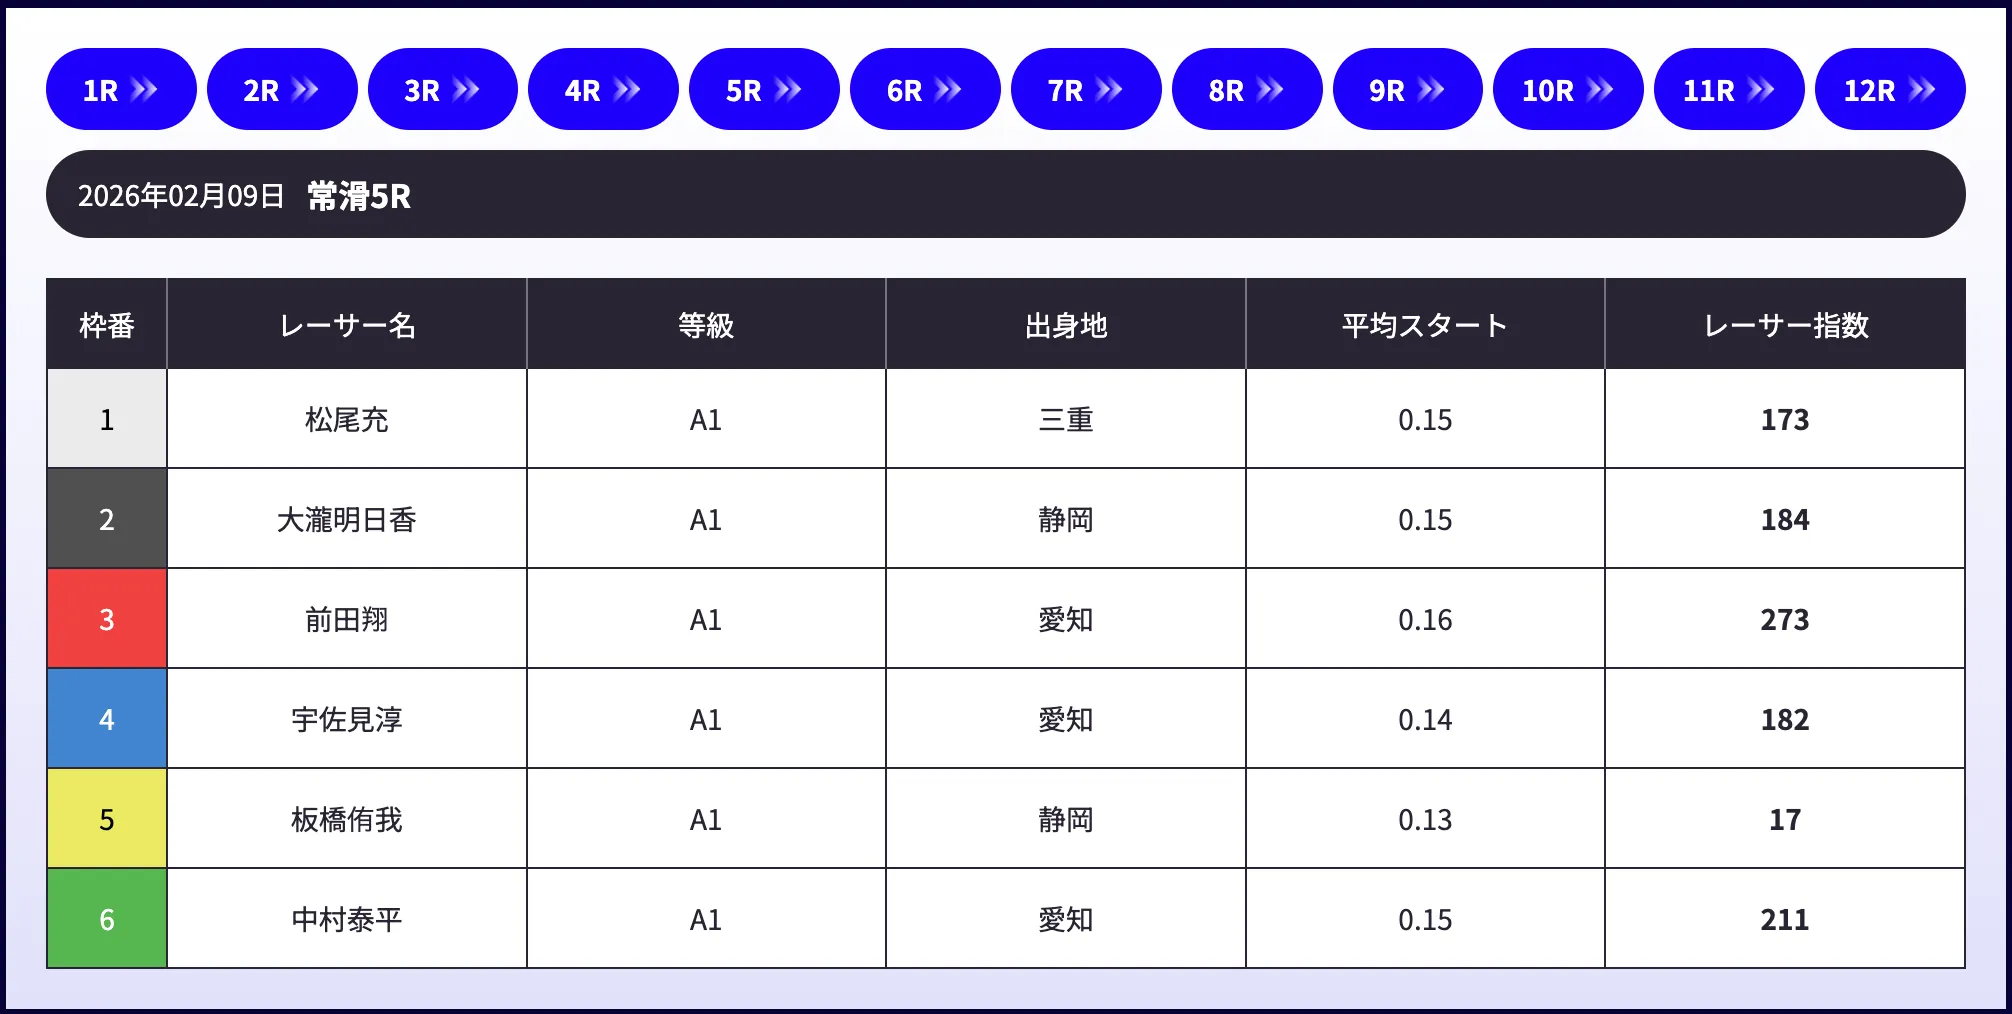
Task: Select the 11R race pill
Action: (x=1728, y=90)
